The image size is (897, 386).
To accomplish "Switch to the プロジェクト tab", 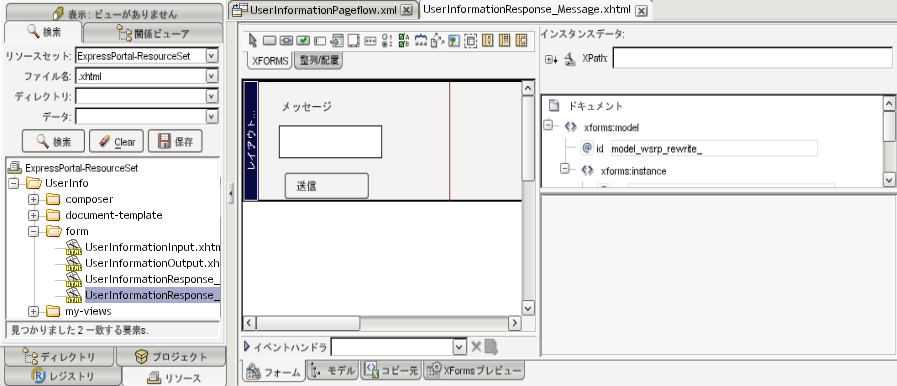I will click(171, 357).
